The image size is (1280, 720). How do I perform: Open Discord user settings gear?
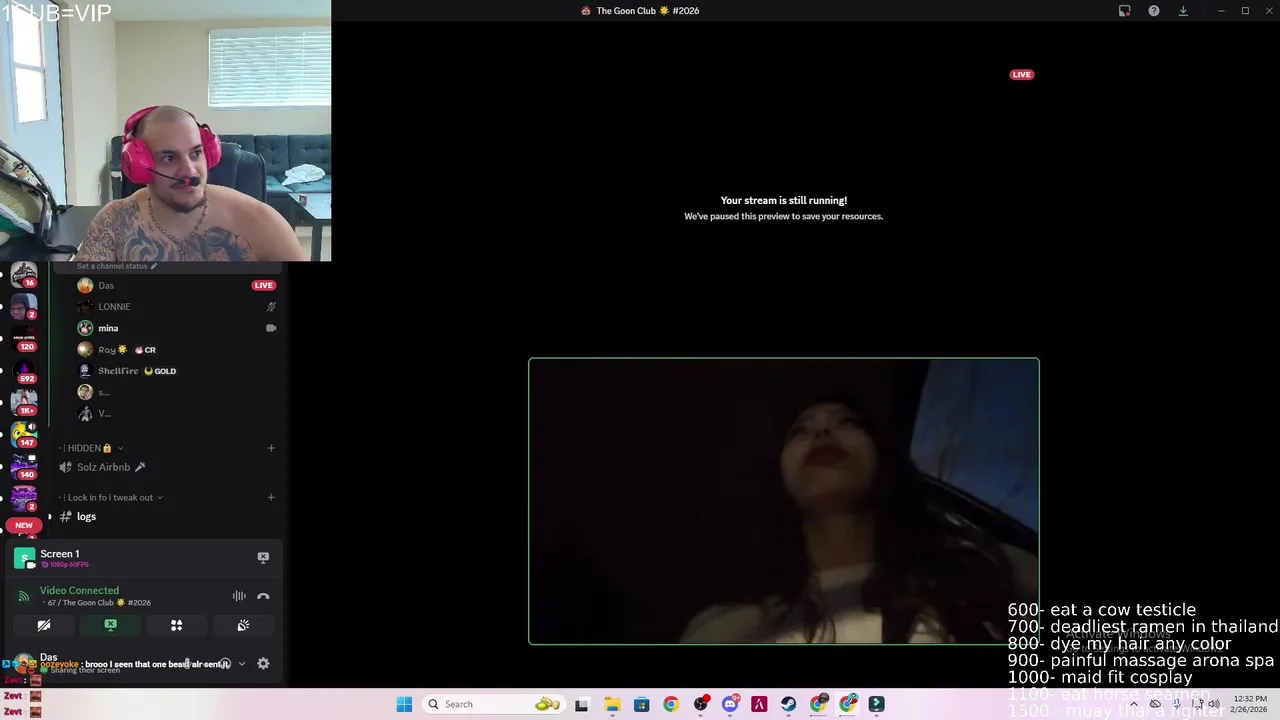[263, 663]
